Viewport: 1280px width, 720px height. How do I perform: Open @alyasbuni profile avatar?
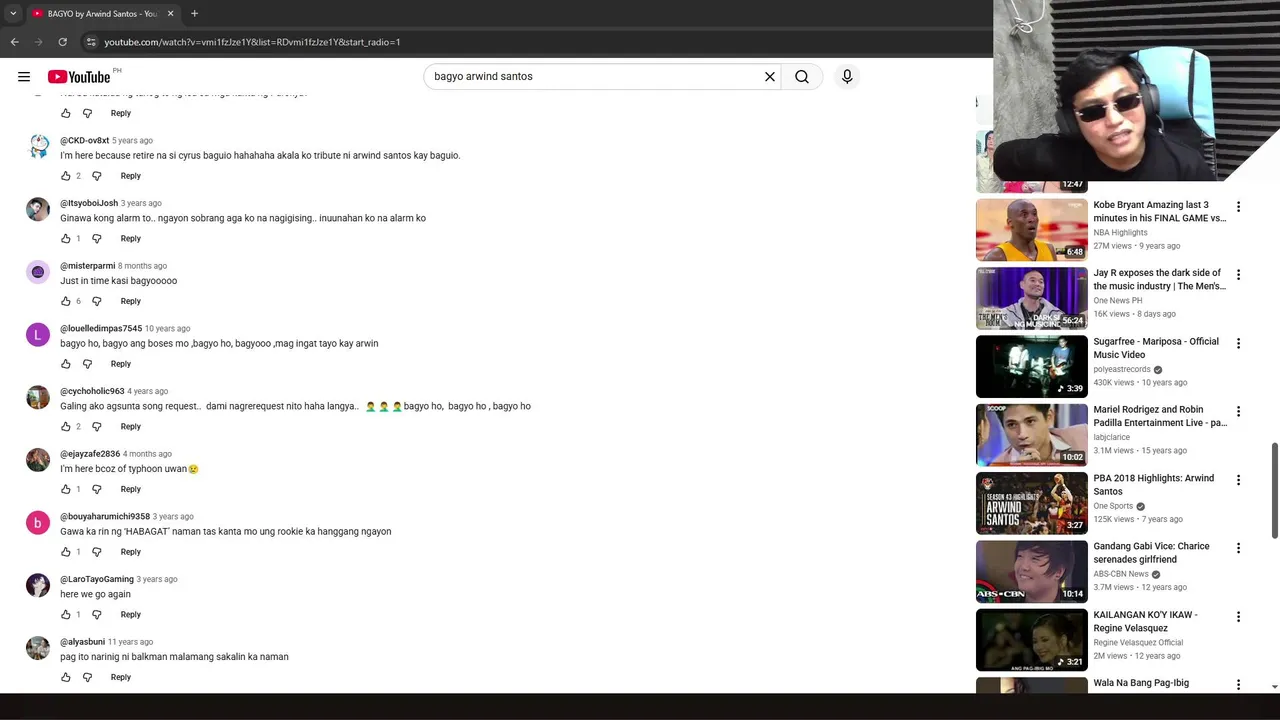click(x=38, y=648)
